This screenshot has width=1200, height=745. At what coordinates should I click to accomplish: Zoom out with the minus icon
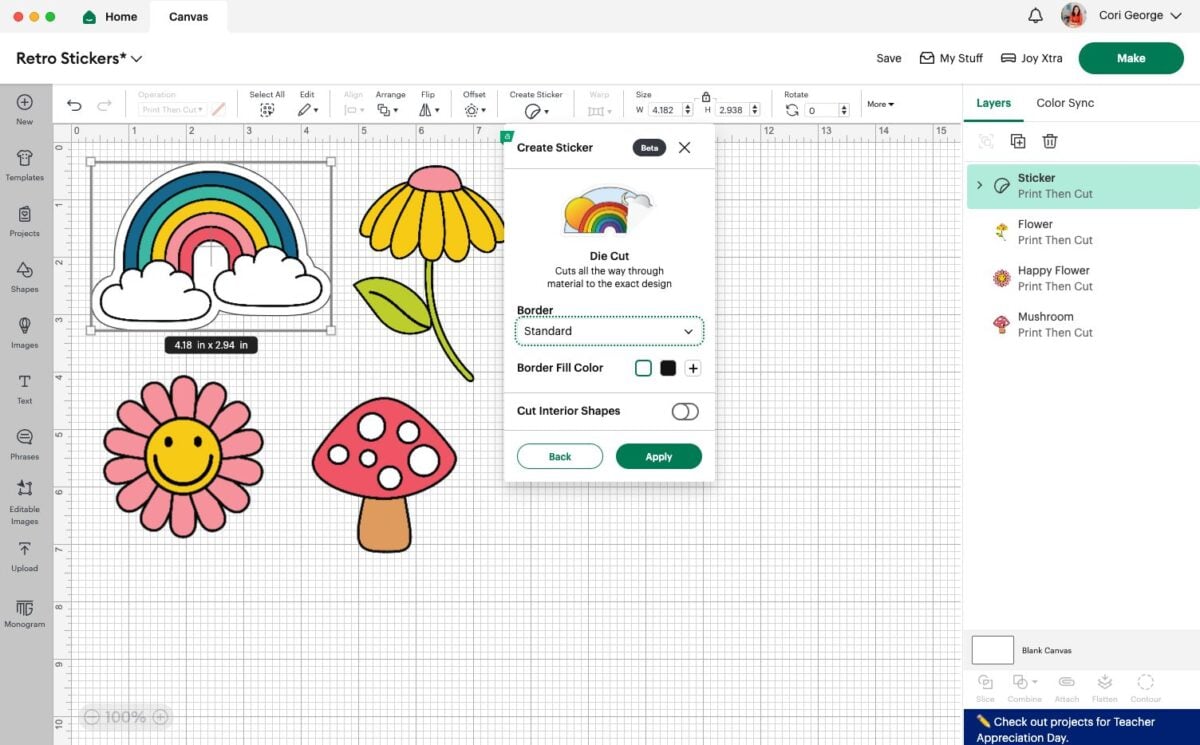tap(92, 717)
